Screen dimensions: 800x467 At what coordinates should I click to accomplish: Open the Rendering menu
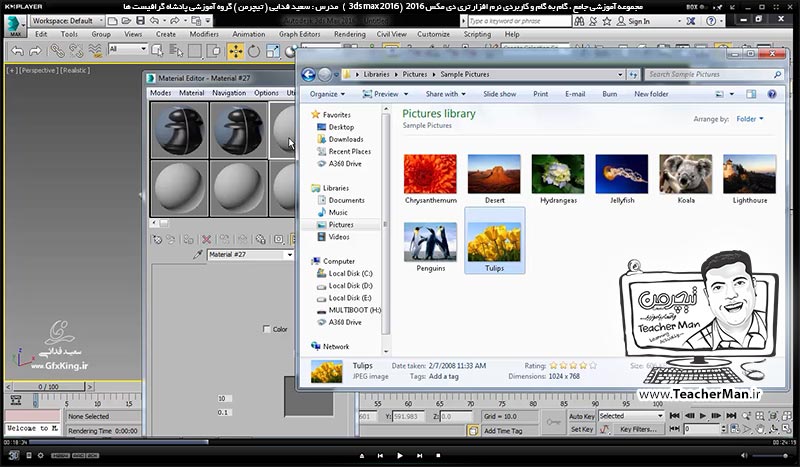point(349,34)
